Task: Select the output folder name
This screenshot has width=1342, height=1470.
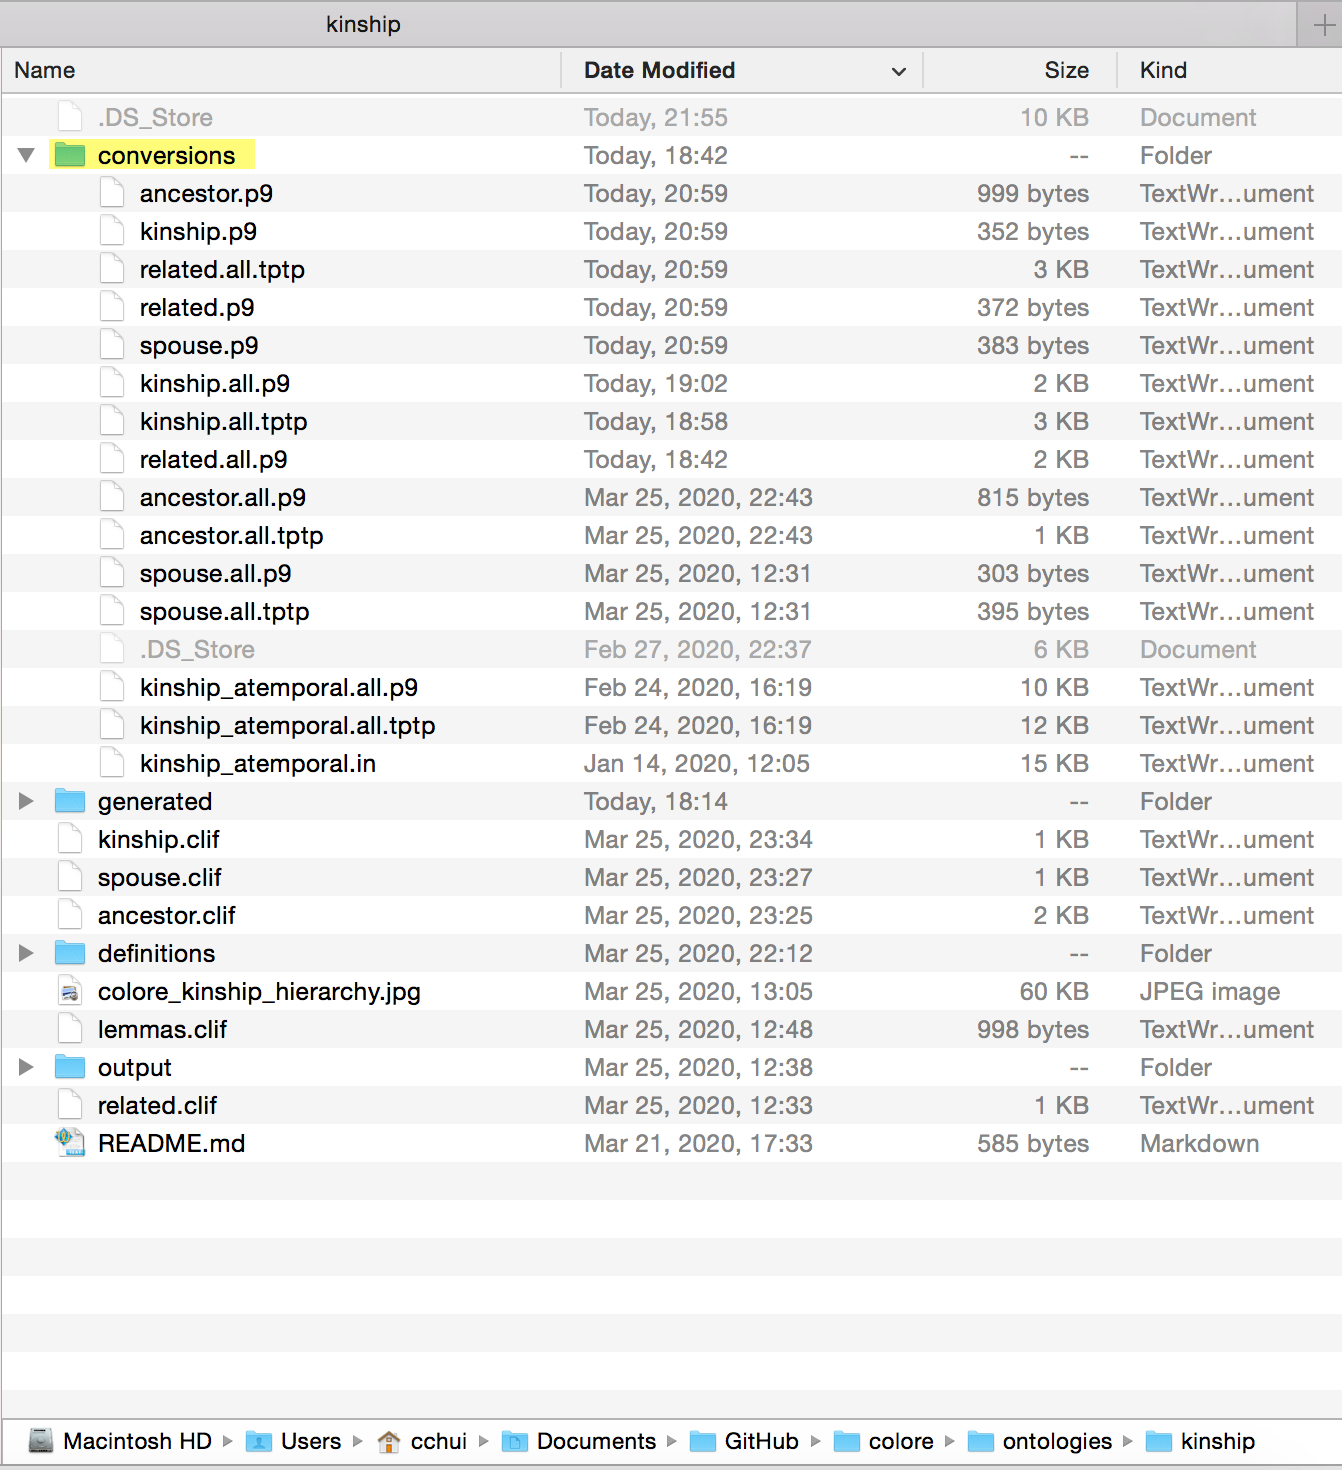Action: pyautogui.click(x=134, y=1067)
